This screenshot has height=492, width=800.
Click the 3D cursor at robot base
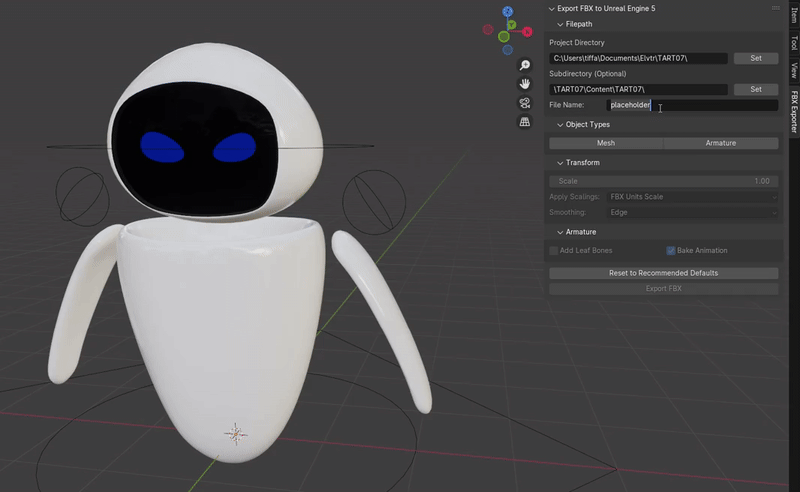236,434
